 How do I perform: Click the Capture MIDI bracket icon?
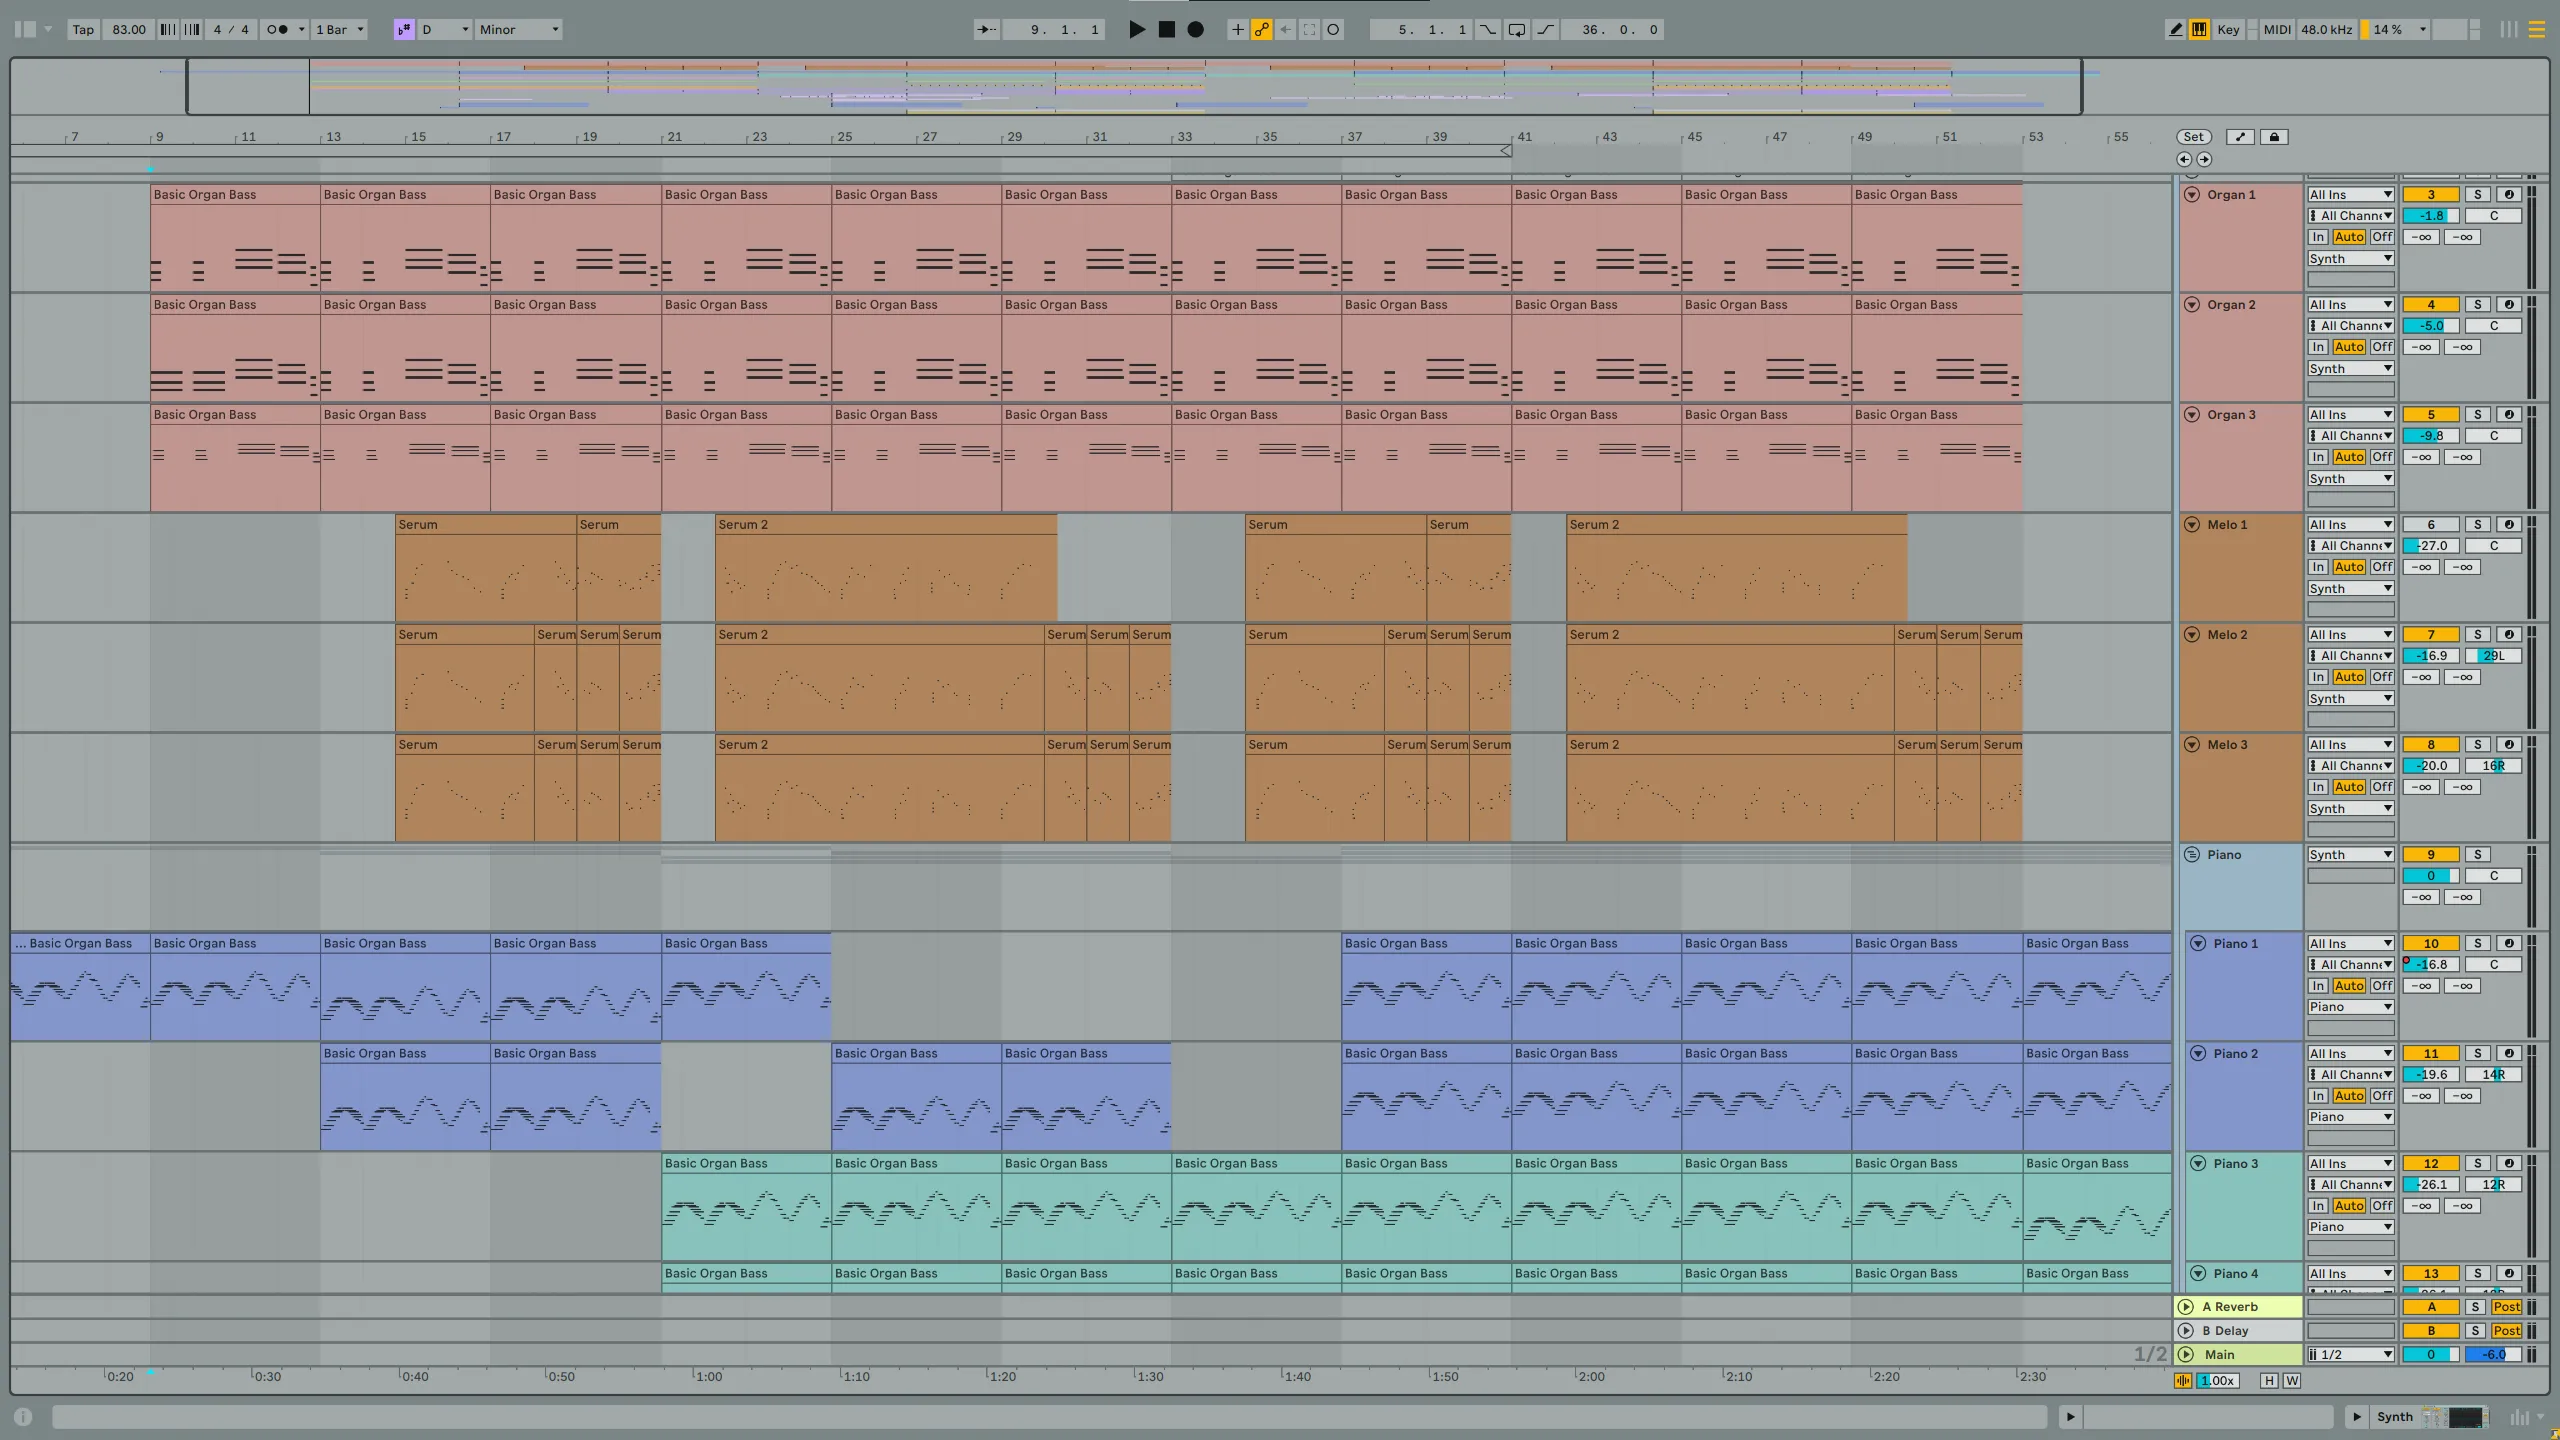(1309, 29)
